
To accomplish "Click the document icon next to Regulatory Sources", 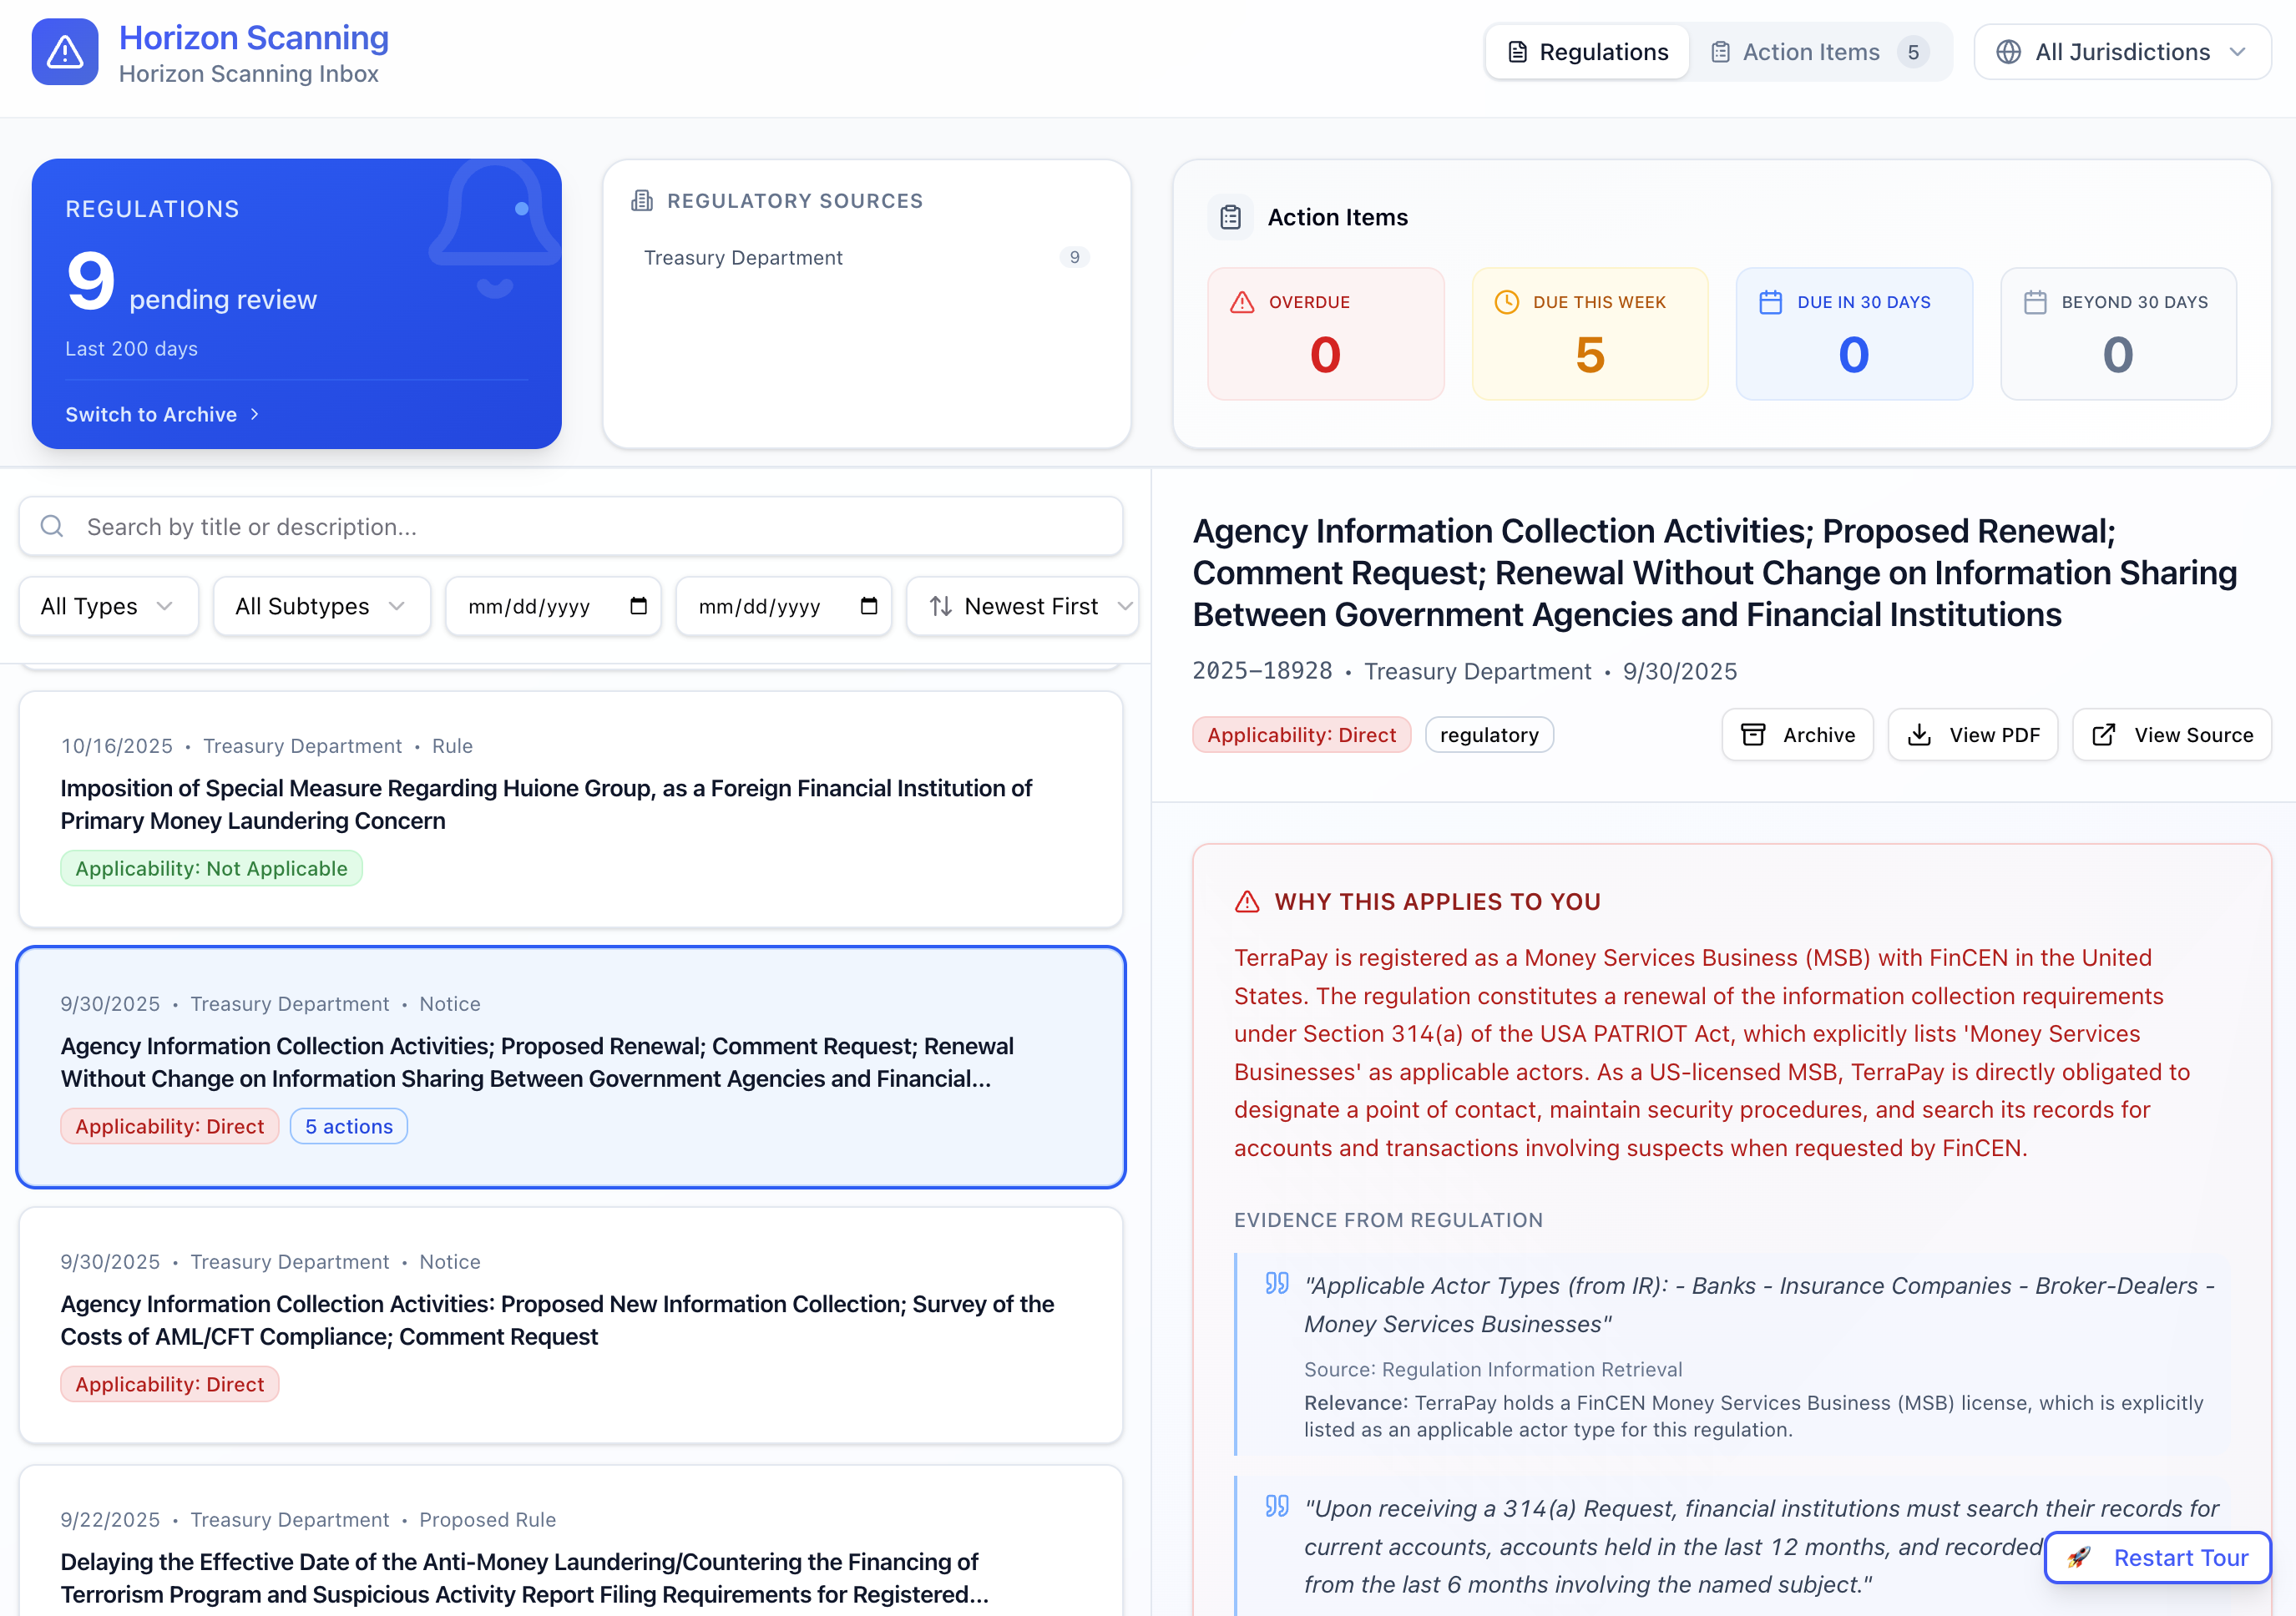I will click(x=641, y=200).
